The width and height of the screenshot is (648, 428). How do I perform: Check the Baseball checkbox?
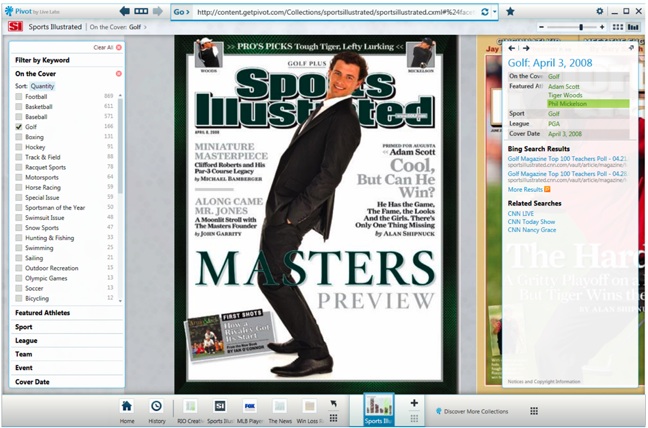coord(19,117)
